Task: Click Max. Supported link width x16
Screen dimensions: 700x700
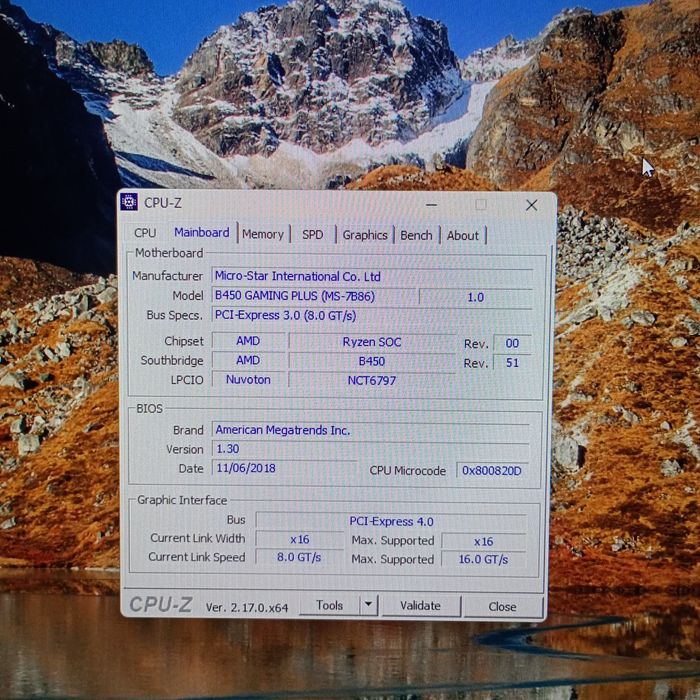Action: pos(484,542)
